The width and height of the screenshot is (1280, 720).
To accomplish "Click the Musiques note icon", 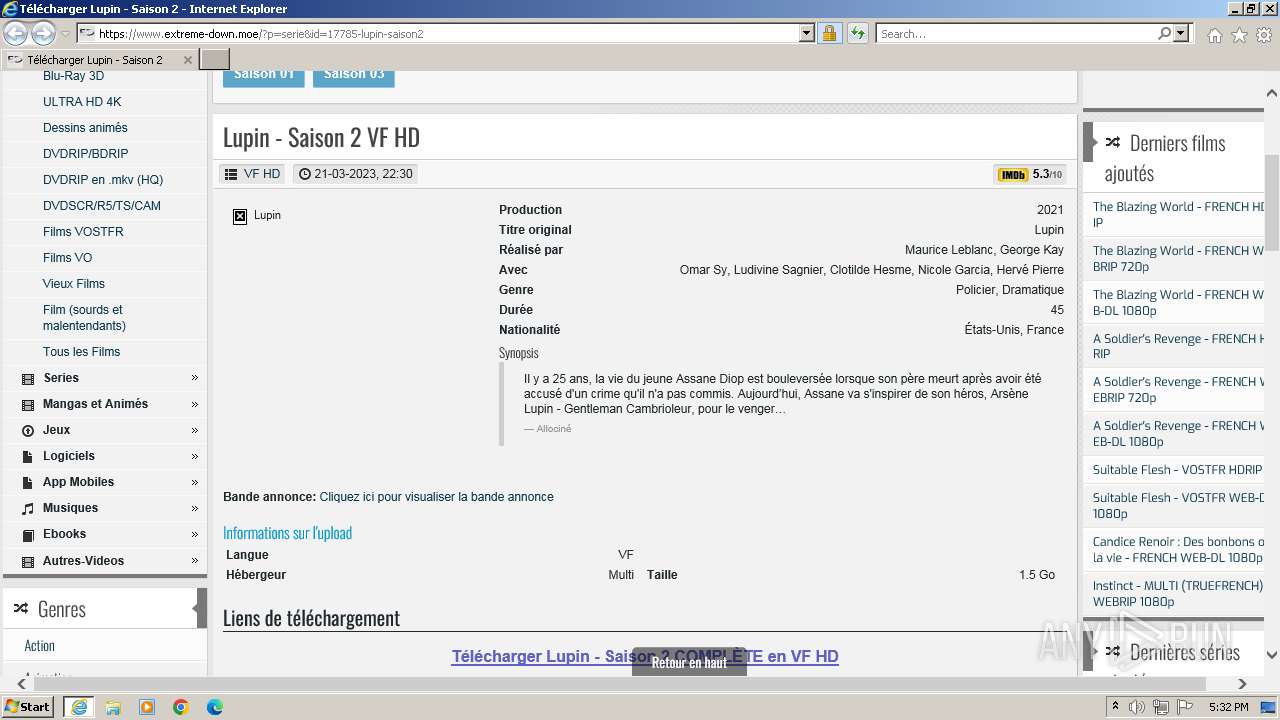I will tap(28, 509).
